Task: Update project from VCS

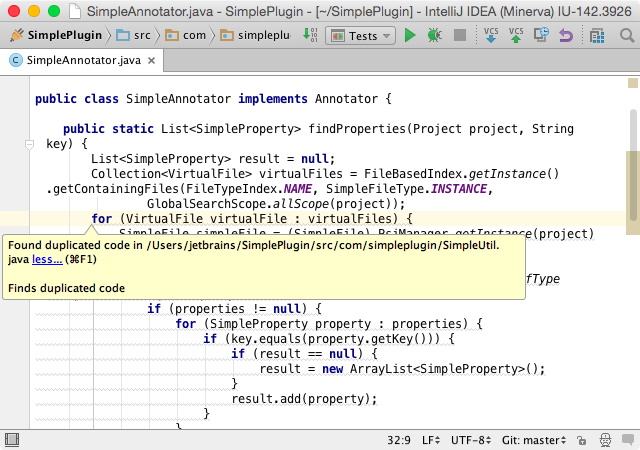Action: pos(491,36)
